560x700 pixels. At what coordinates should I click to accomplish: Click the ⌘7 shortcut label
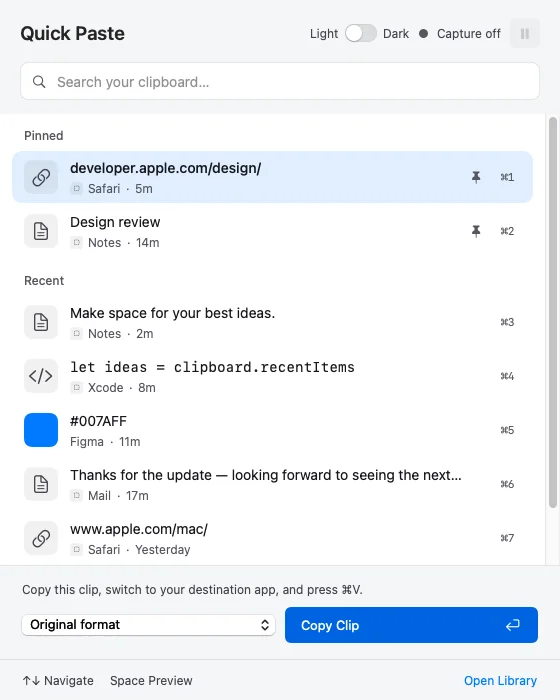point(507,538)
